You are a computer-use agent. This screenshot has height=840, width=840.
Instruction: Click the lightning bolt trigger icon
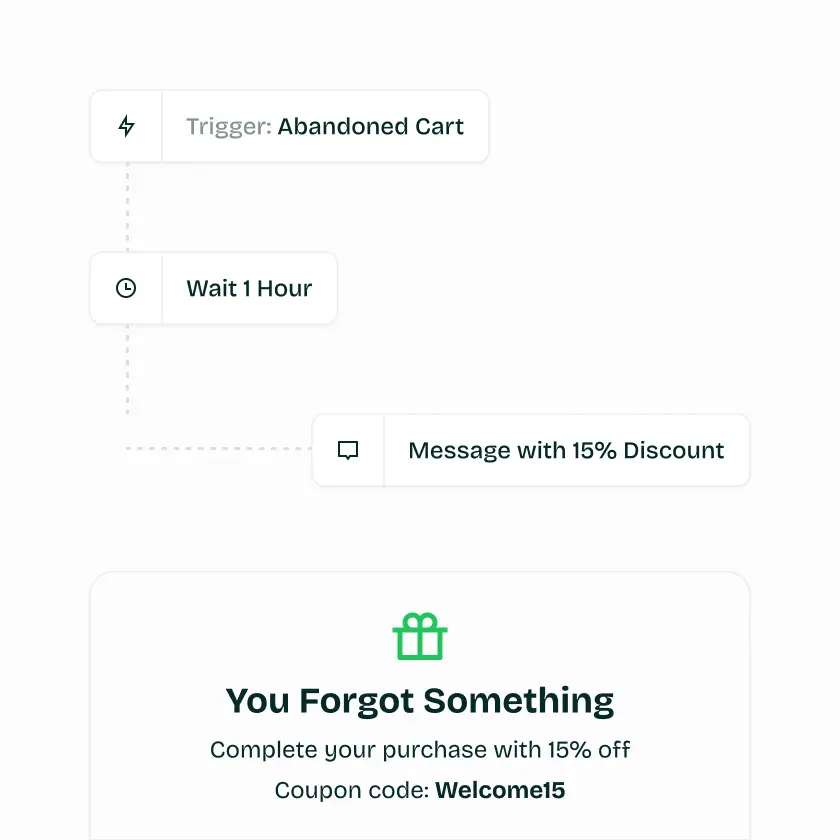tap(126, 126)
